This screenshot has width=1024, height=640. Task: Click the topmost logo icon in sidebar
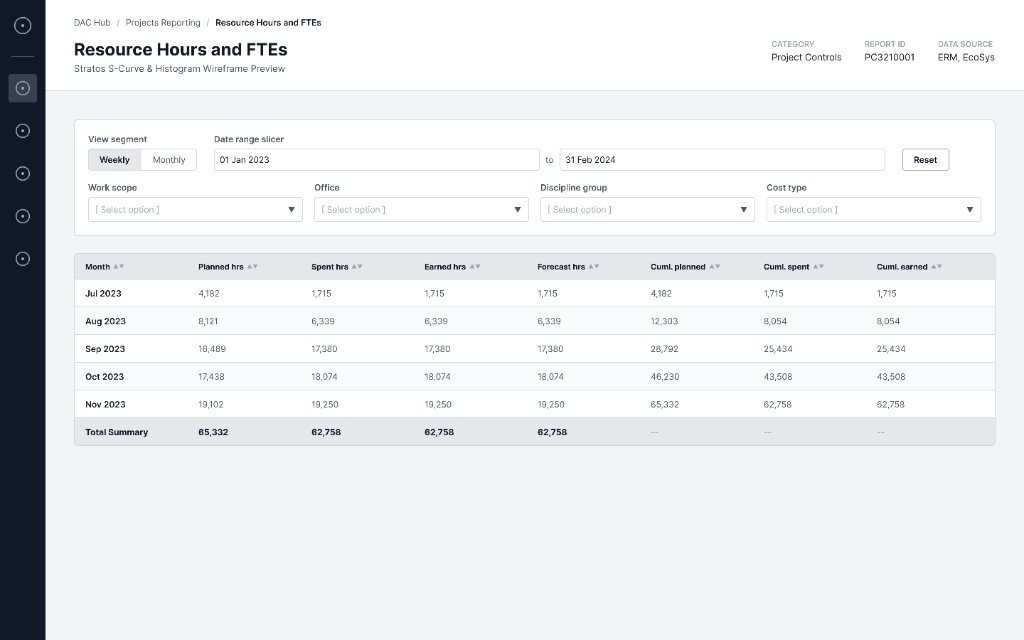pos(22,25)
